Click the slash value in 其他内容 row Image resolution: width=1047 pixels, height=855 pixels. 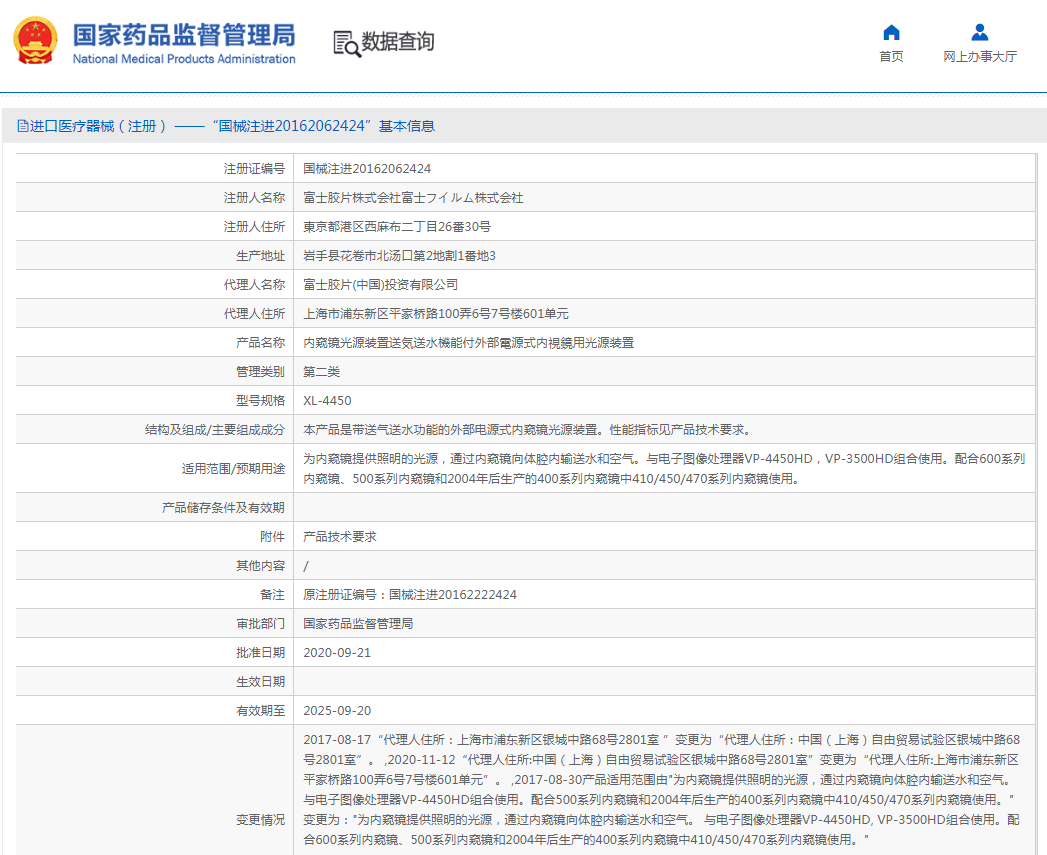coord(306,566)
